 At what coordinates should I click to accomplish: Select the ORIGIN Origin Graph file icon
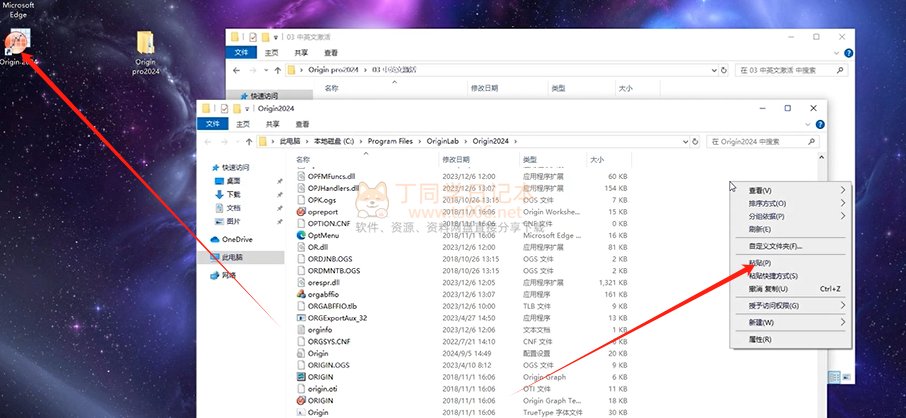301,376
